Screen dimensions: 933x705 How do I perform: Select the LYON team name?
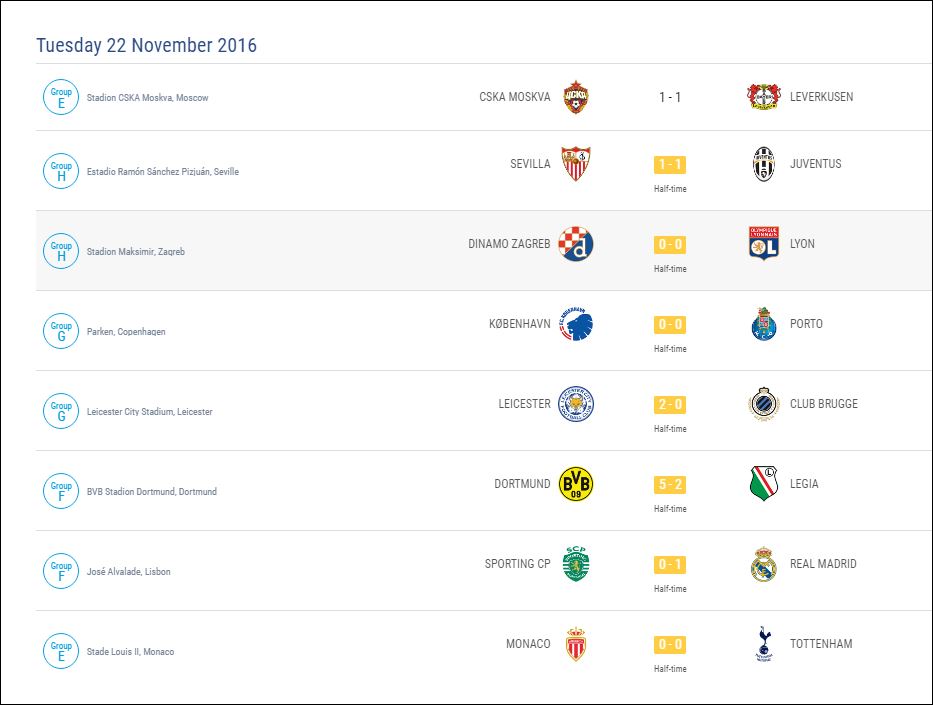click(802, 244)
